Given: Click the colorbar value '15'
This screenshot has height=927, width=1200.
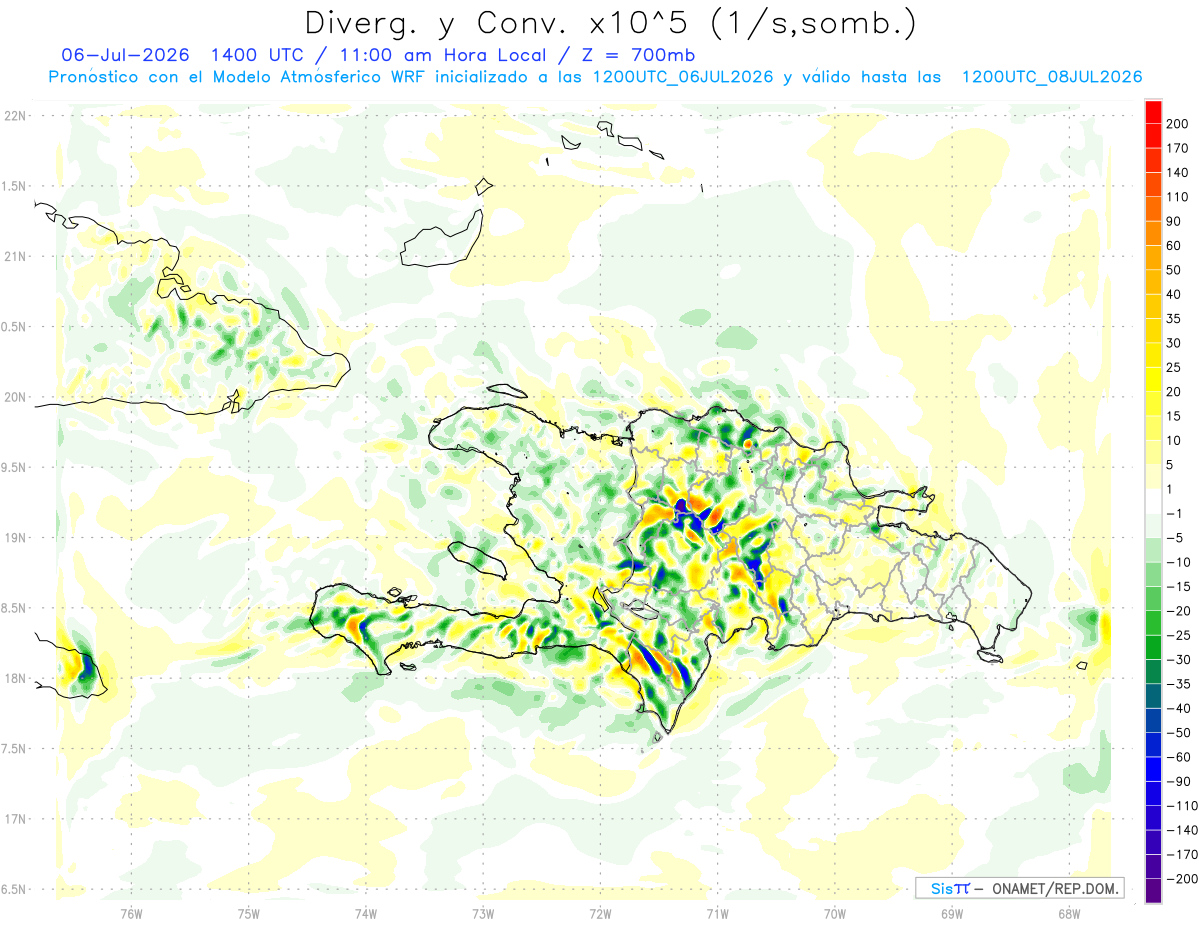Looking at the screenshot, I should 1174,416.
